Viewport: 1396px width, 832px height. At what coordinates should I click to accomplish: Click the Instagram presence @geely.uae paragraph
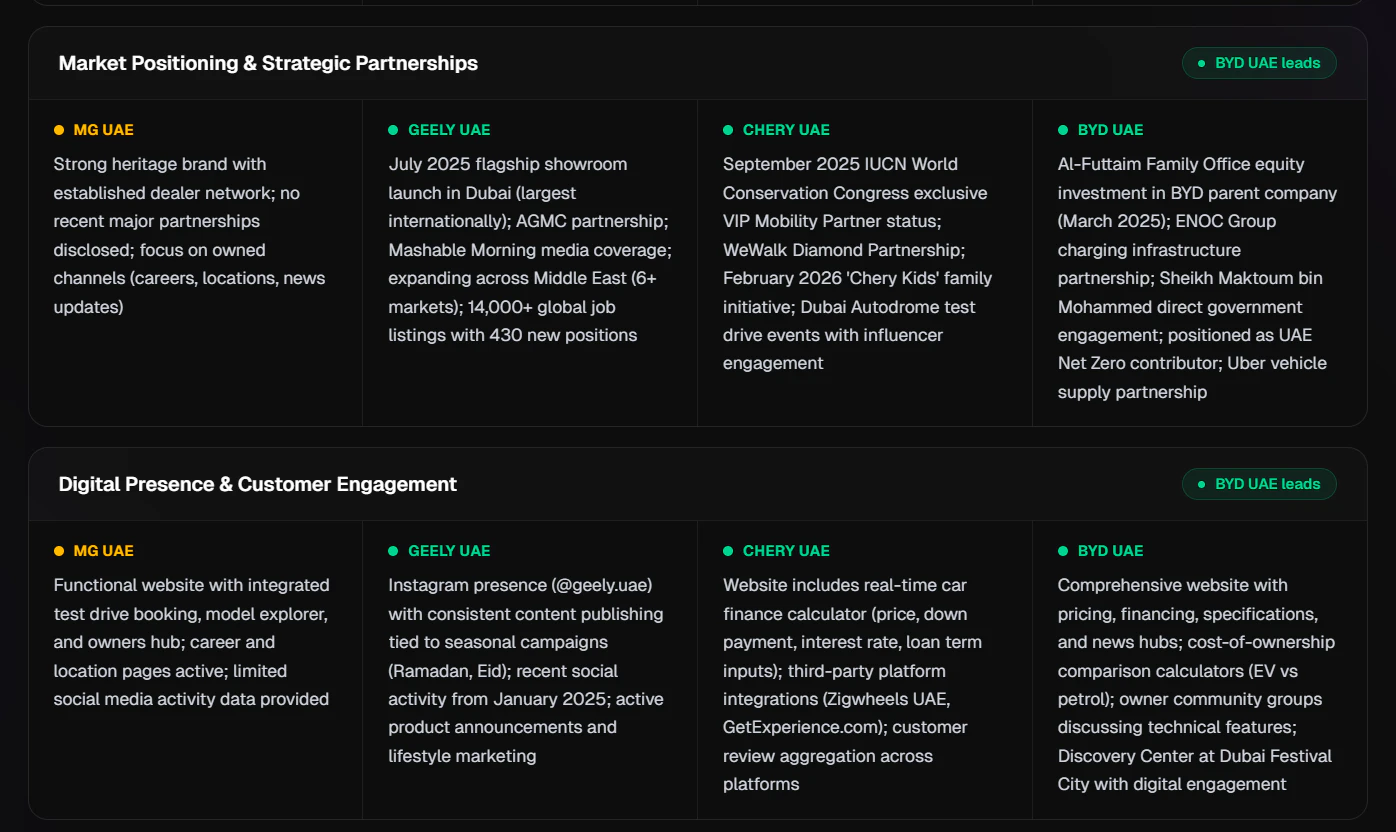(x=526, y=671)
